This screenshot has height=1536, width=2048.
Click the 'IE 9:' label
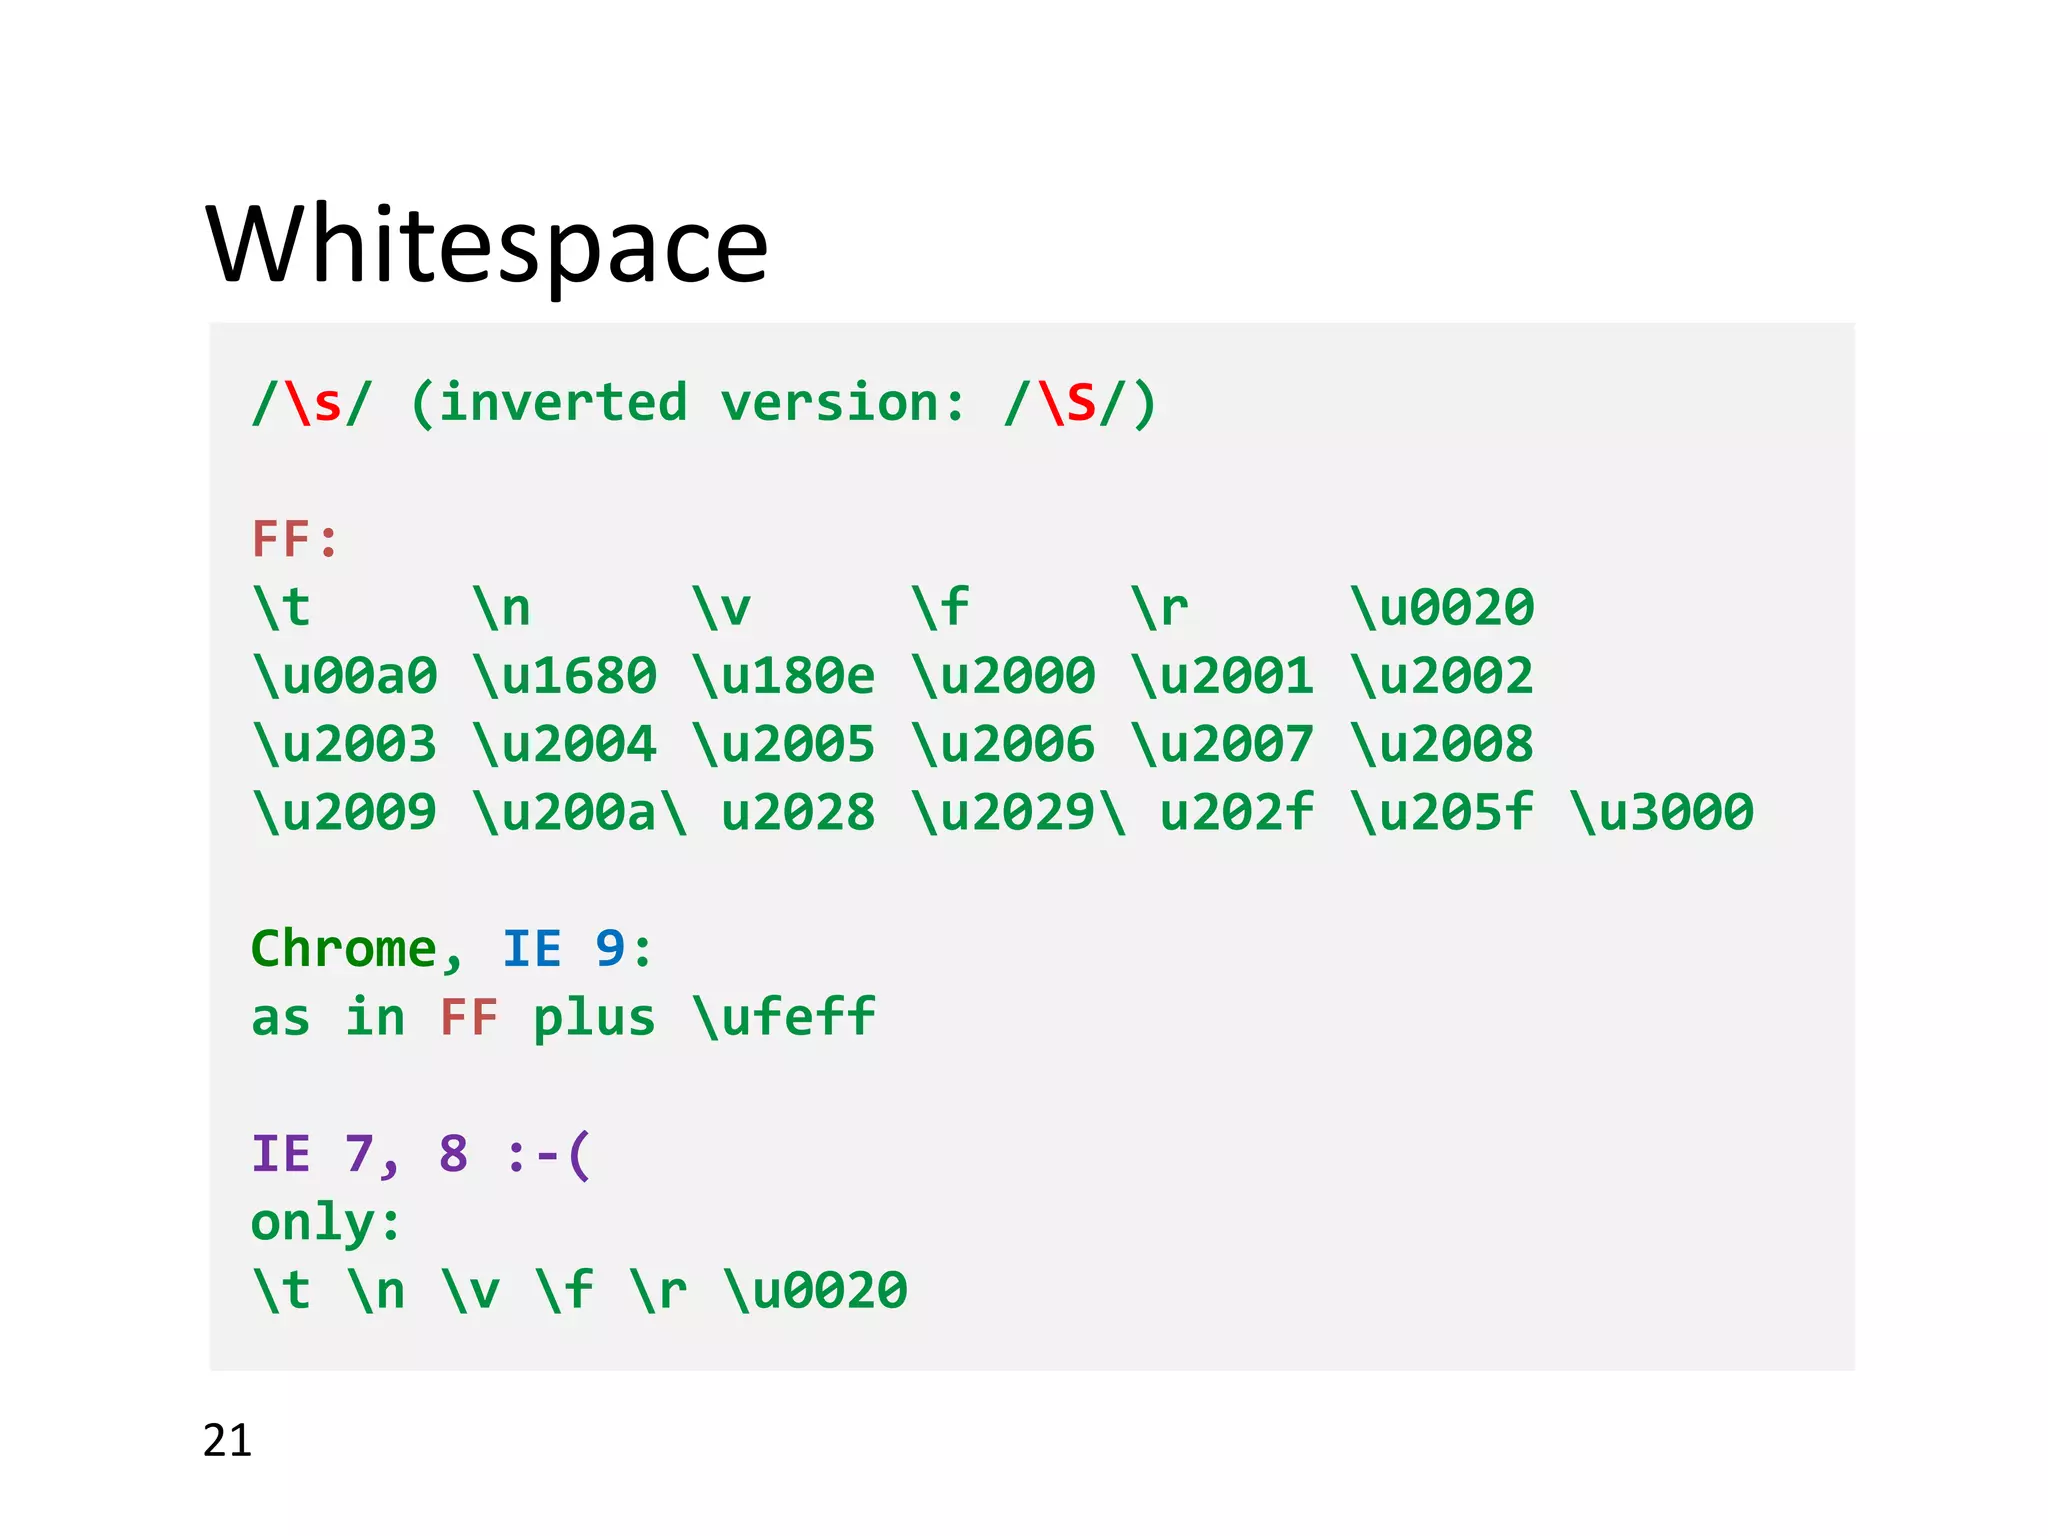577,949
